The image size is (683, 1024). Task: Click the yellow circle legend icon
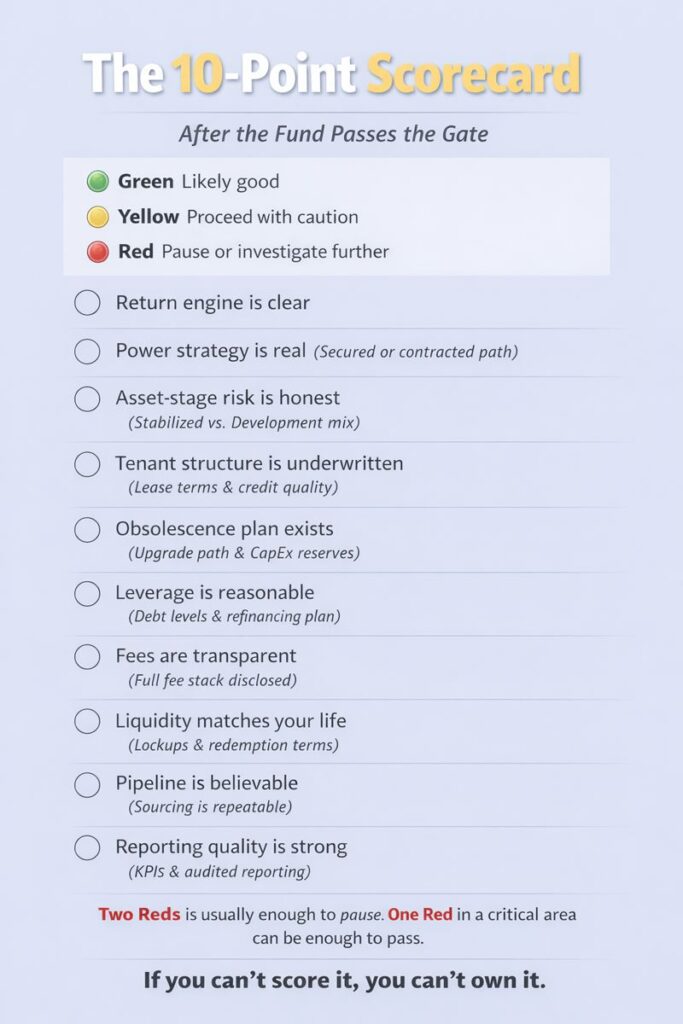coord(97,217)
